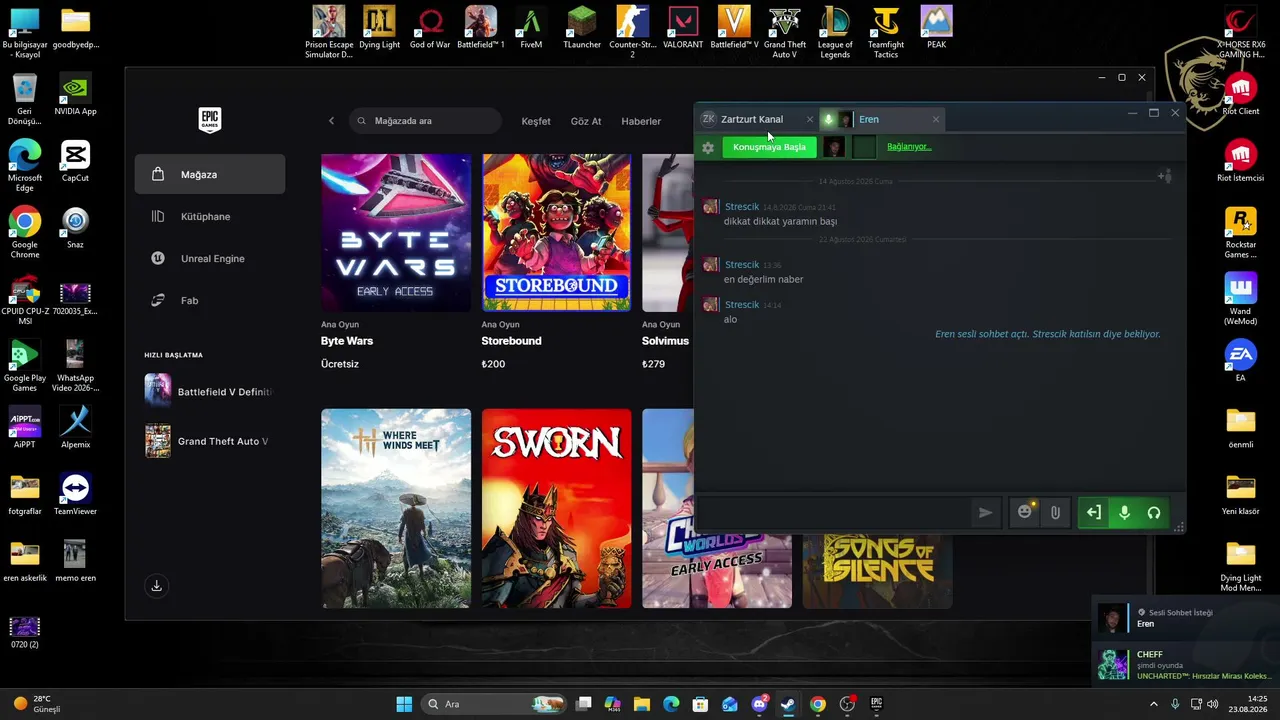Viewport: 1280px width, 720px height.
Task: Mute the microphone in Steam voice chat
Action: coord(1124,513)
